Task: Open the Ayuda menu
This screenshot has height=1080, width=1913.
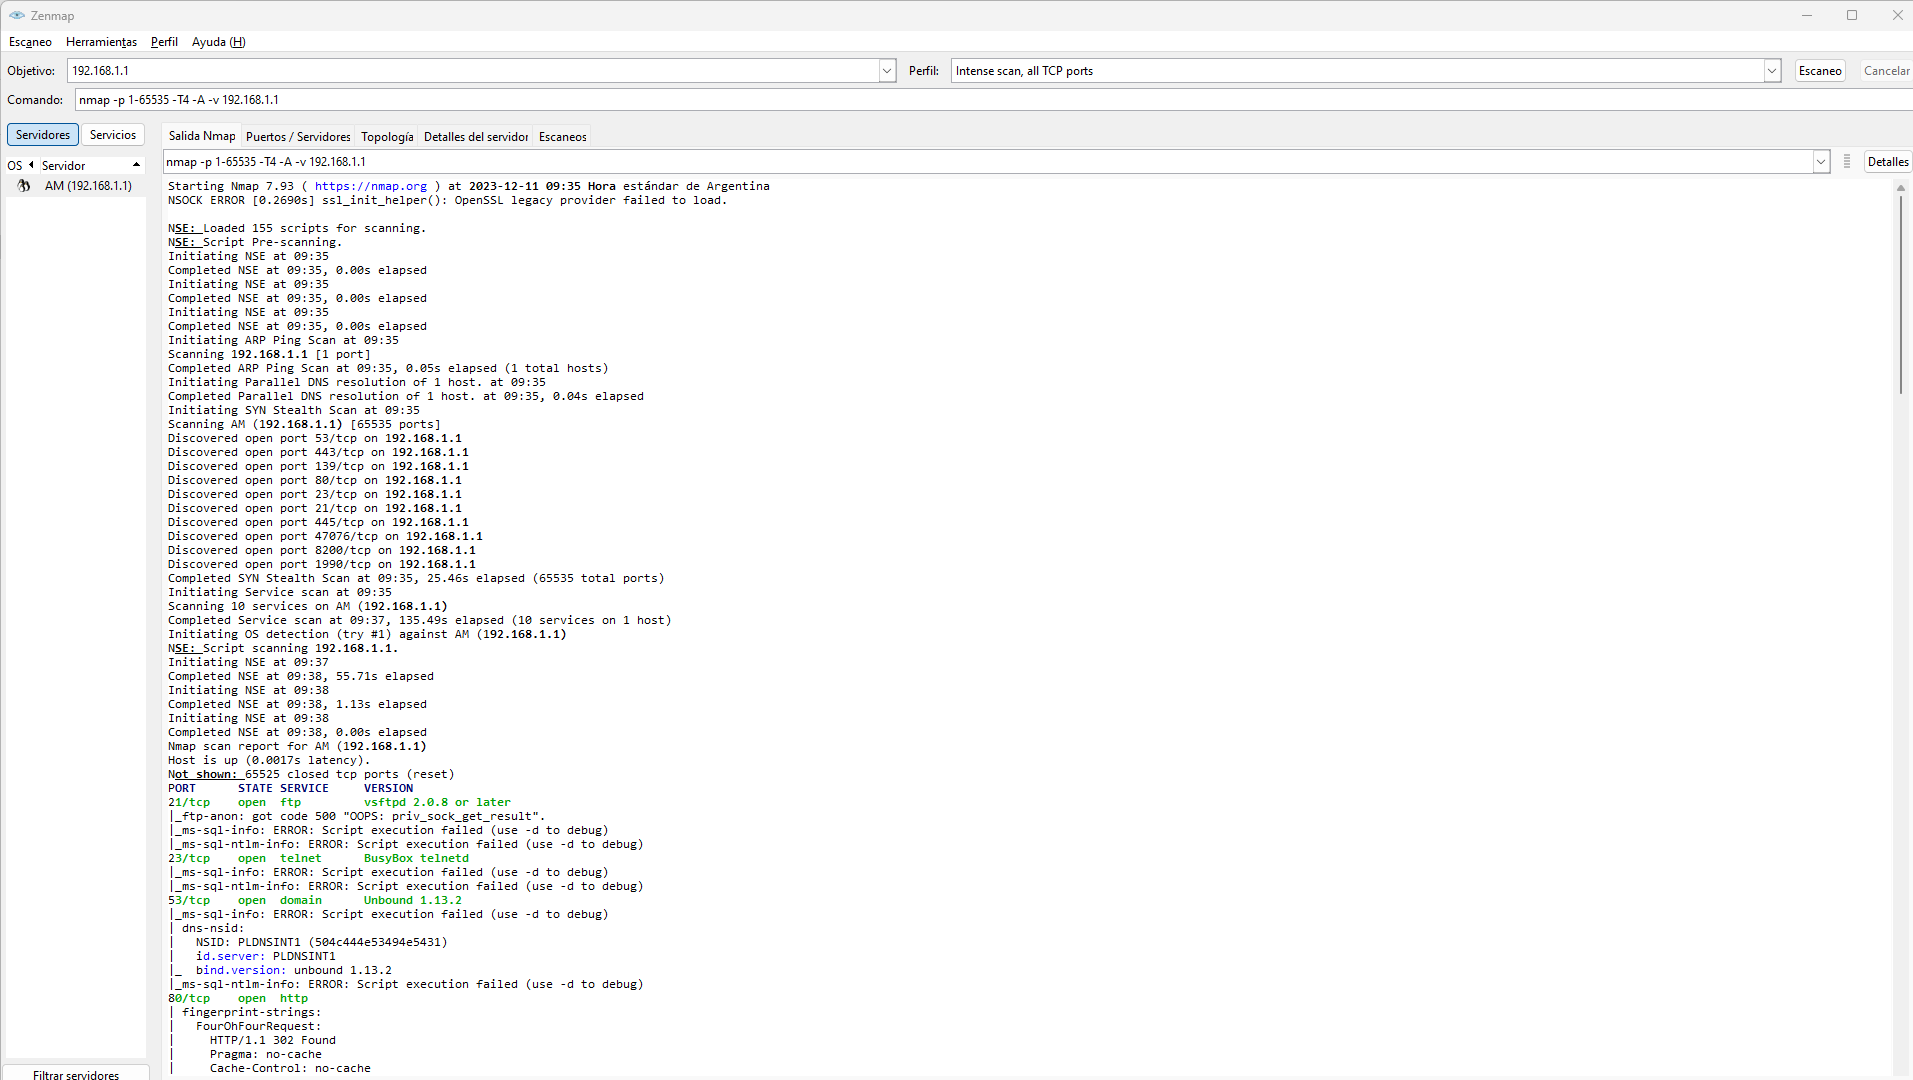Action: [x=218, y=42]
